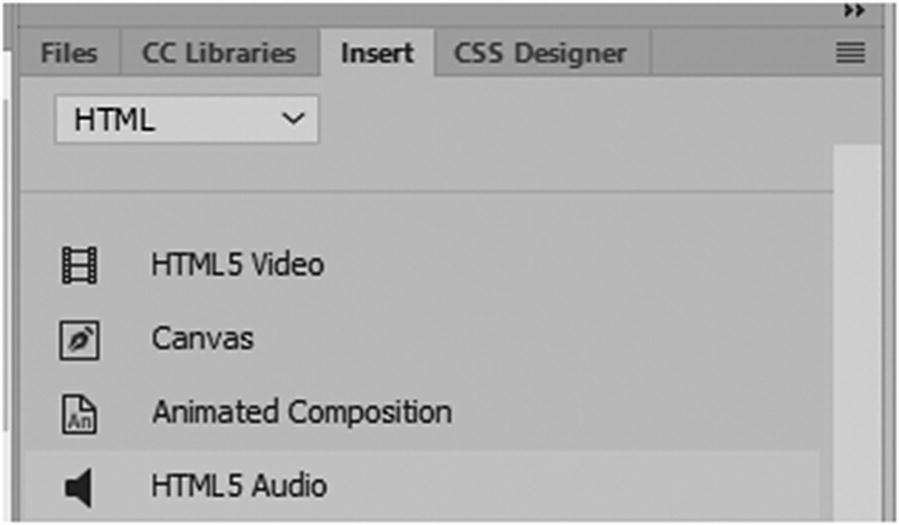
Task: Open the HTML category dropdown
Action: tap(186, 120)
